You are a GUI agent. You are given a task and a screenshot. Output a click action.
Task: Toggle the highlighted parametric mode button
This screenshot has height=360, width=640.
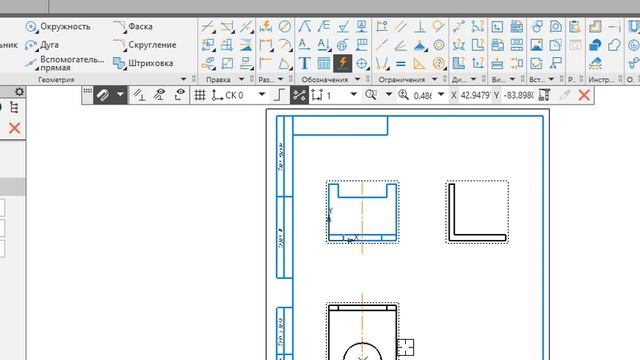(299, 95)
